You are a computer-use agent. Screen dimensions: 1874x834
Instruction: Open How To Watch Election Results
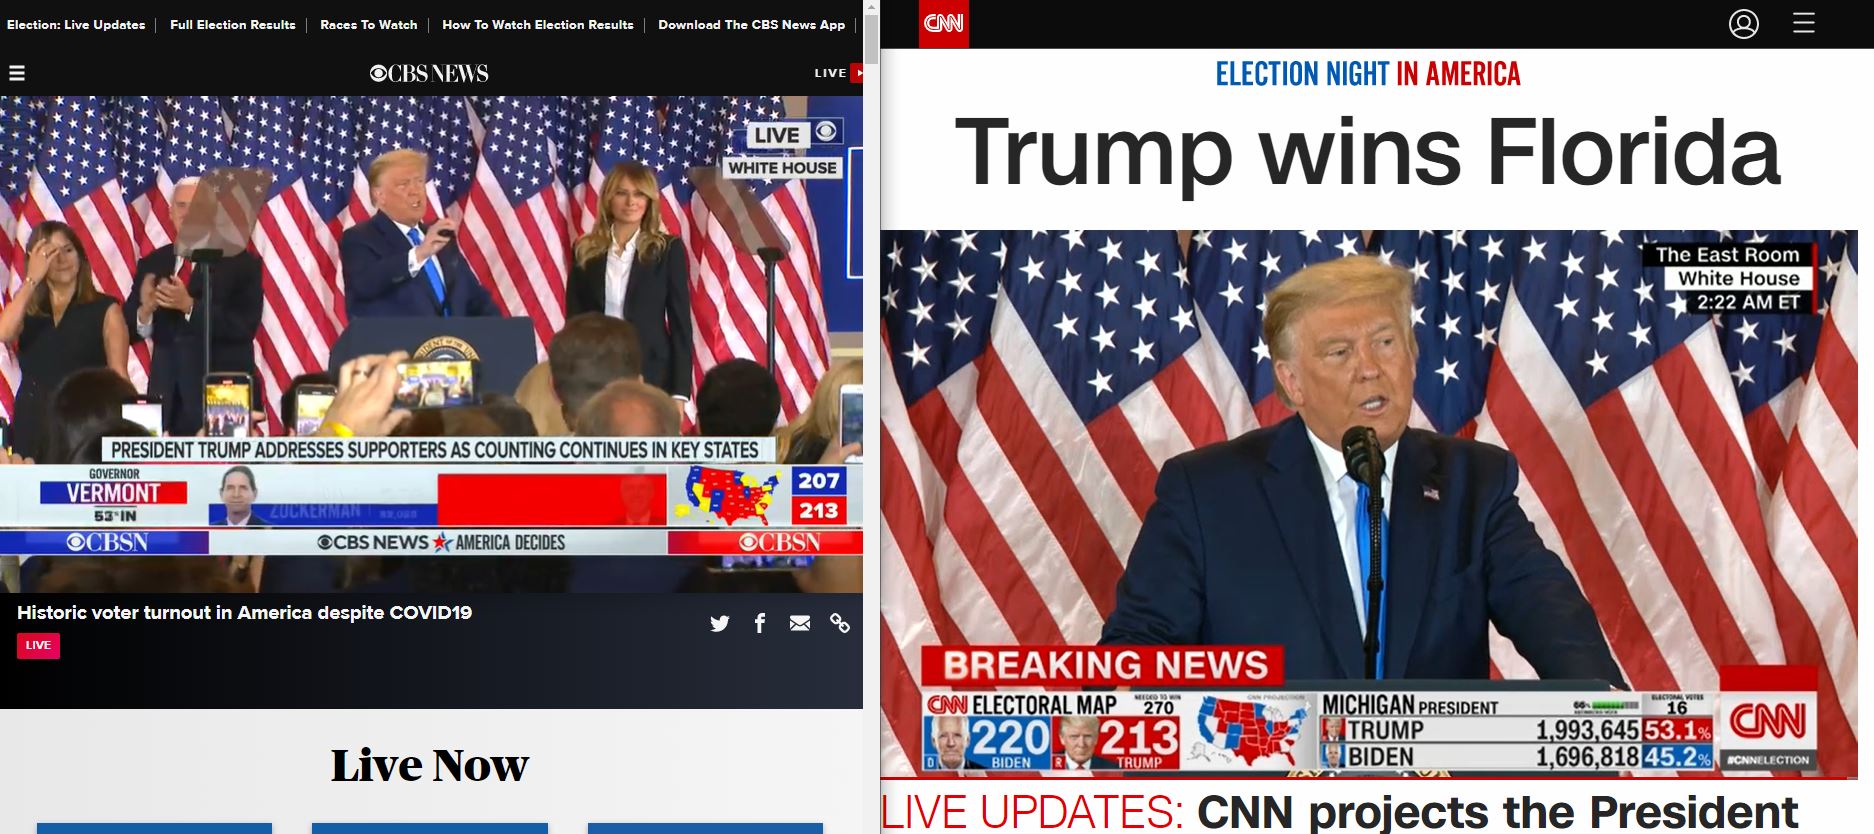538,25
